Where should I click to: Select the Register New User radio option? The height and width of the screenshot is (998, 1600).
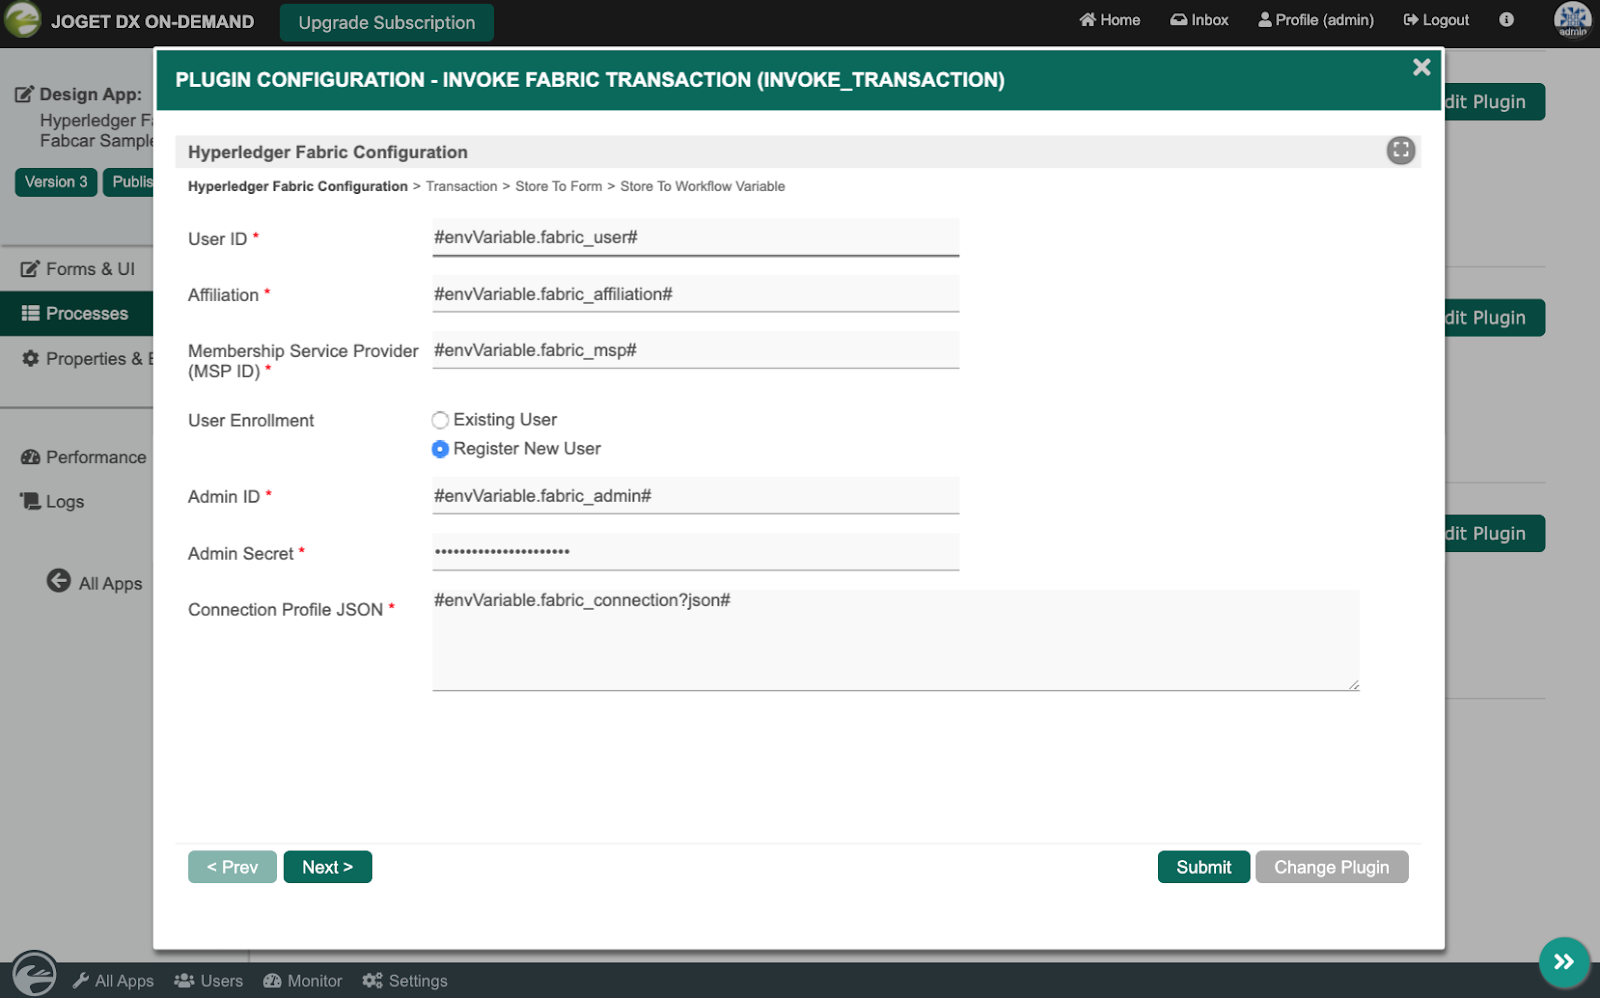tap(440, 449)
